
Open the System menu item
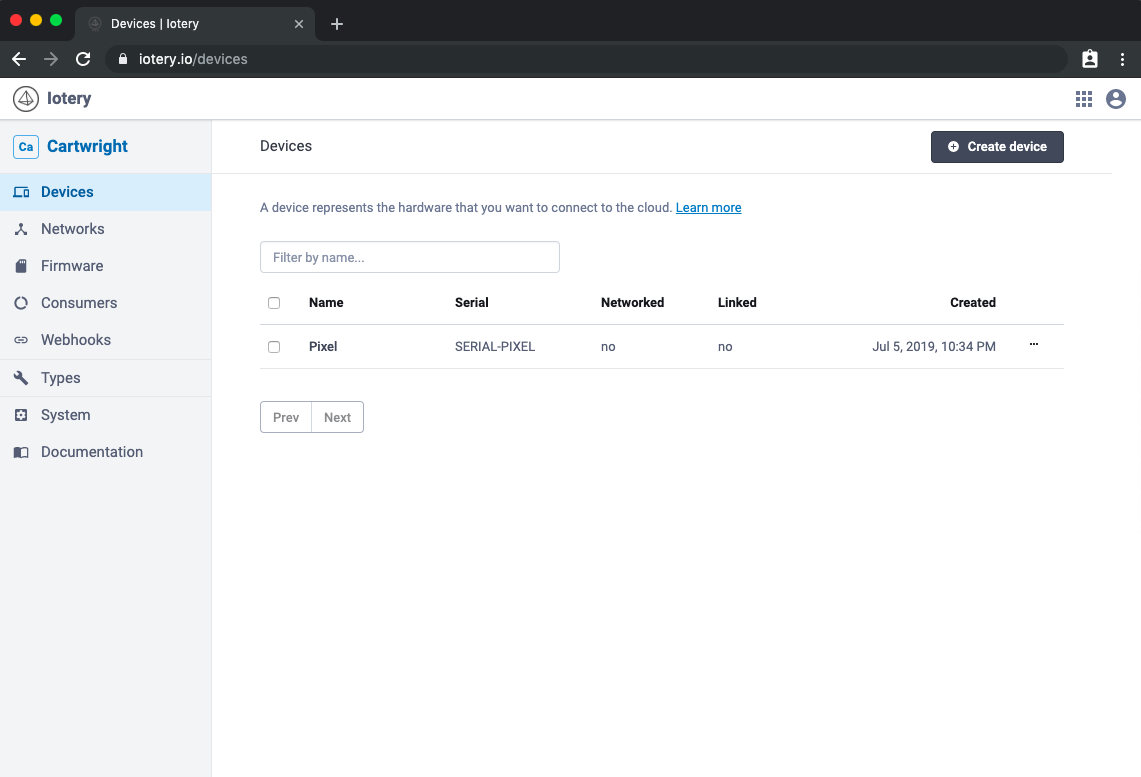[x=106, y=415]
